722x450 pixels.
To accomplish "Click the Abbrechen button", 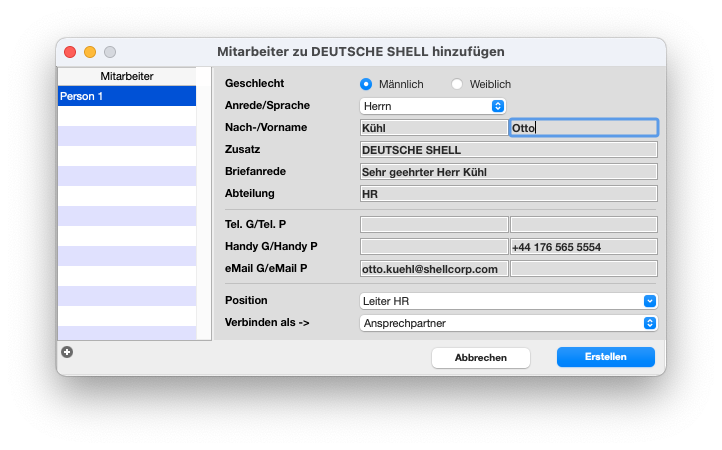I will click(x=481, y=358).
